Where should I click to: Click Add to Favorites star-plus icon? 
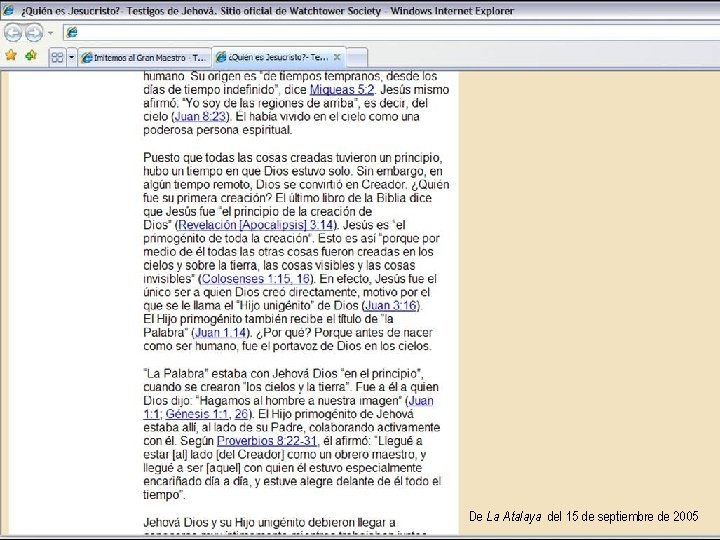(x=31, y=56)
